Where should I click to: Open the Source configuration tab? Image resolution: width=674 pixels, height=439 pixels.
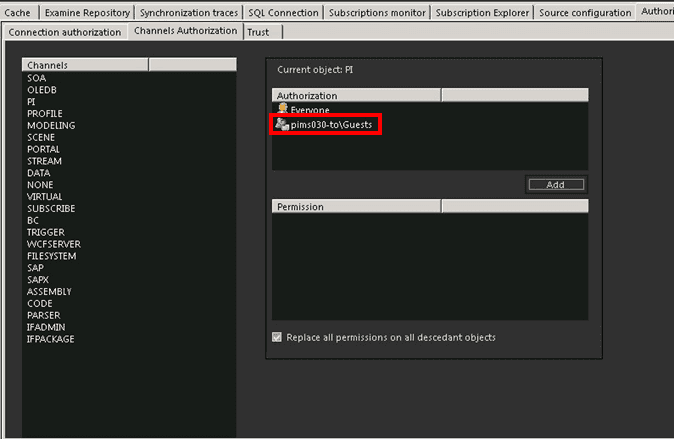[585, 13]
